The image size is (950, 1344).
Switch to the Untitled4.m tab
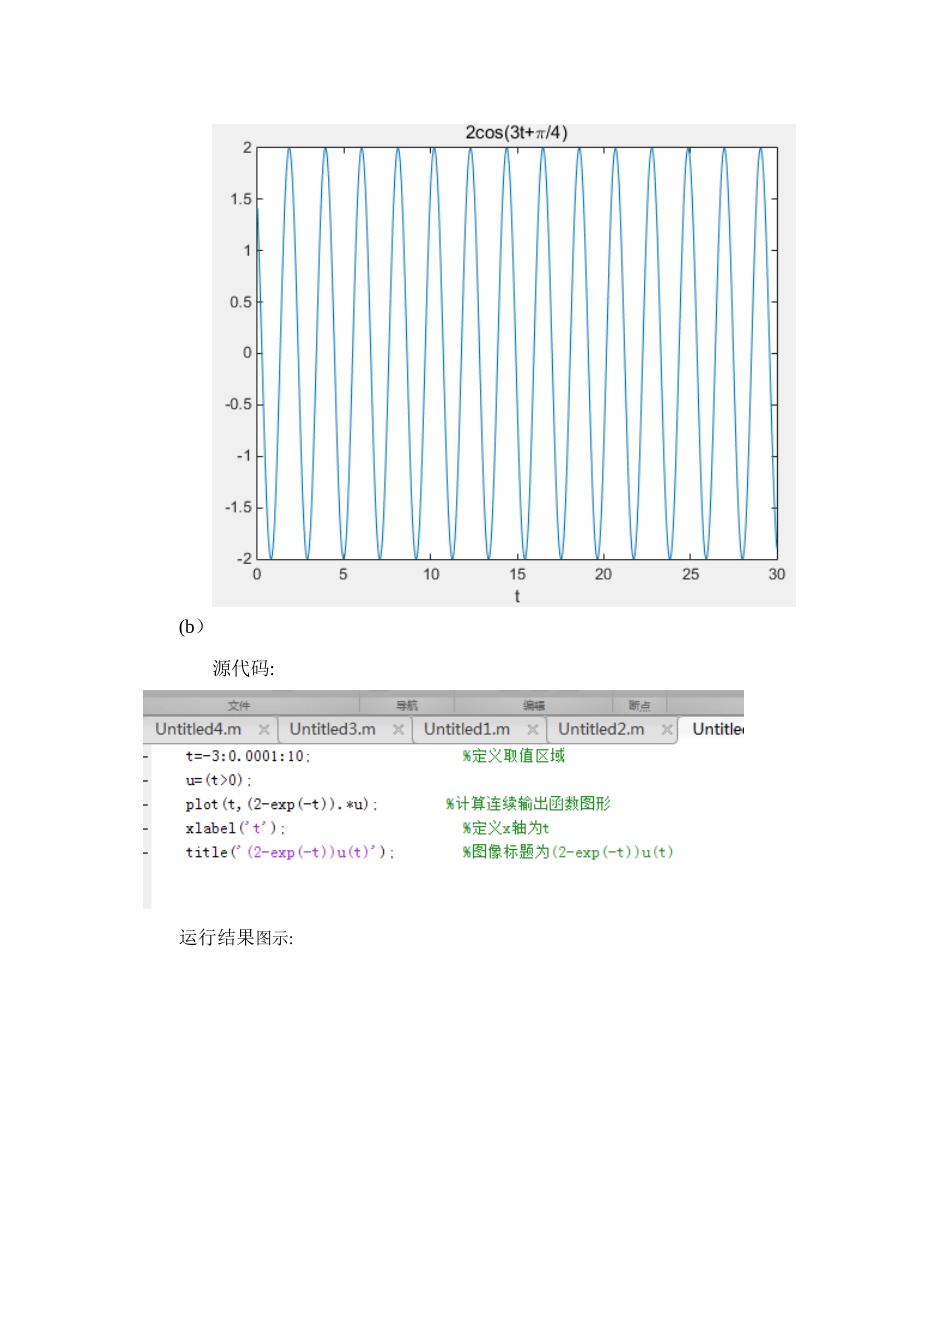pos(198,729)
